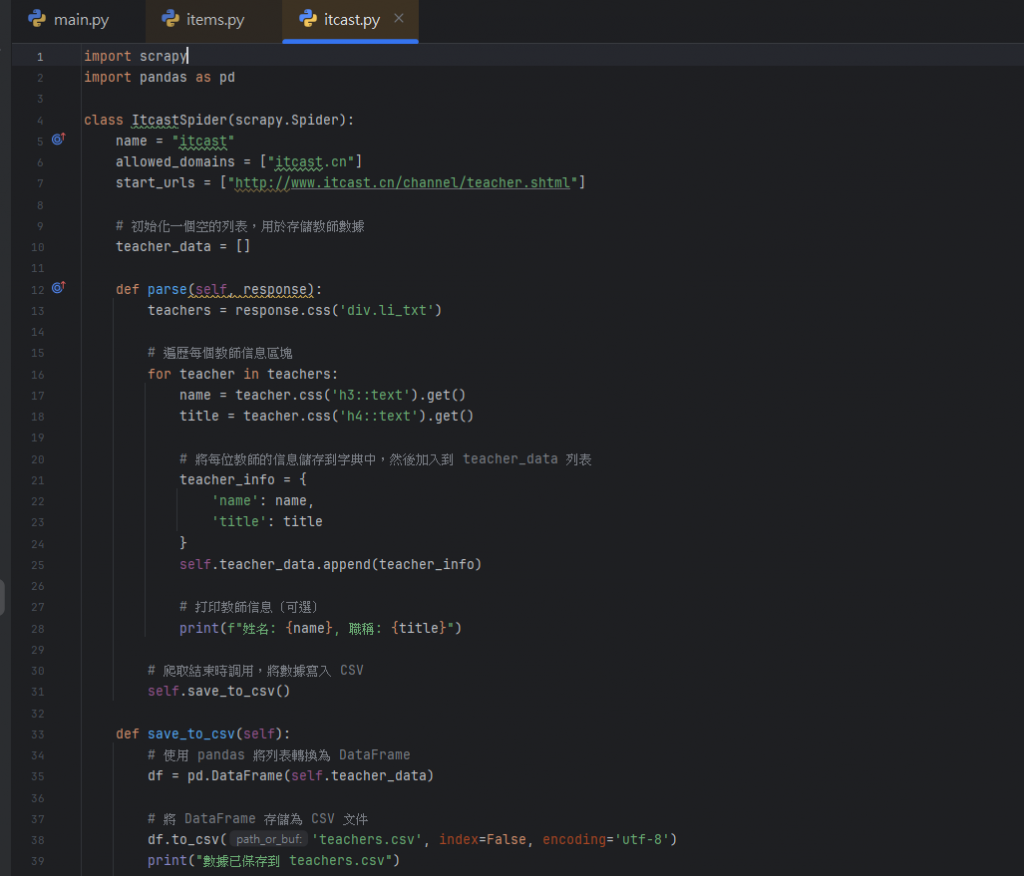Click the 'teachers.csv' filename string

(x=367, y=839)
